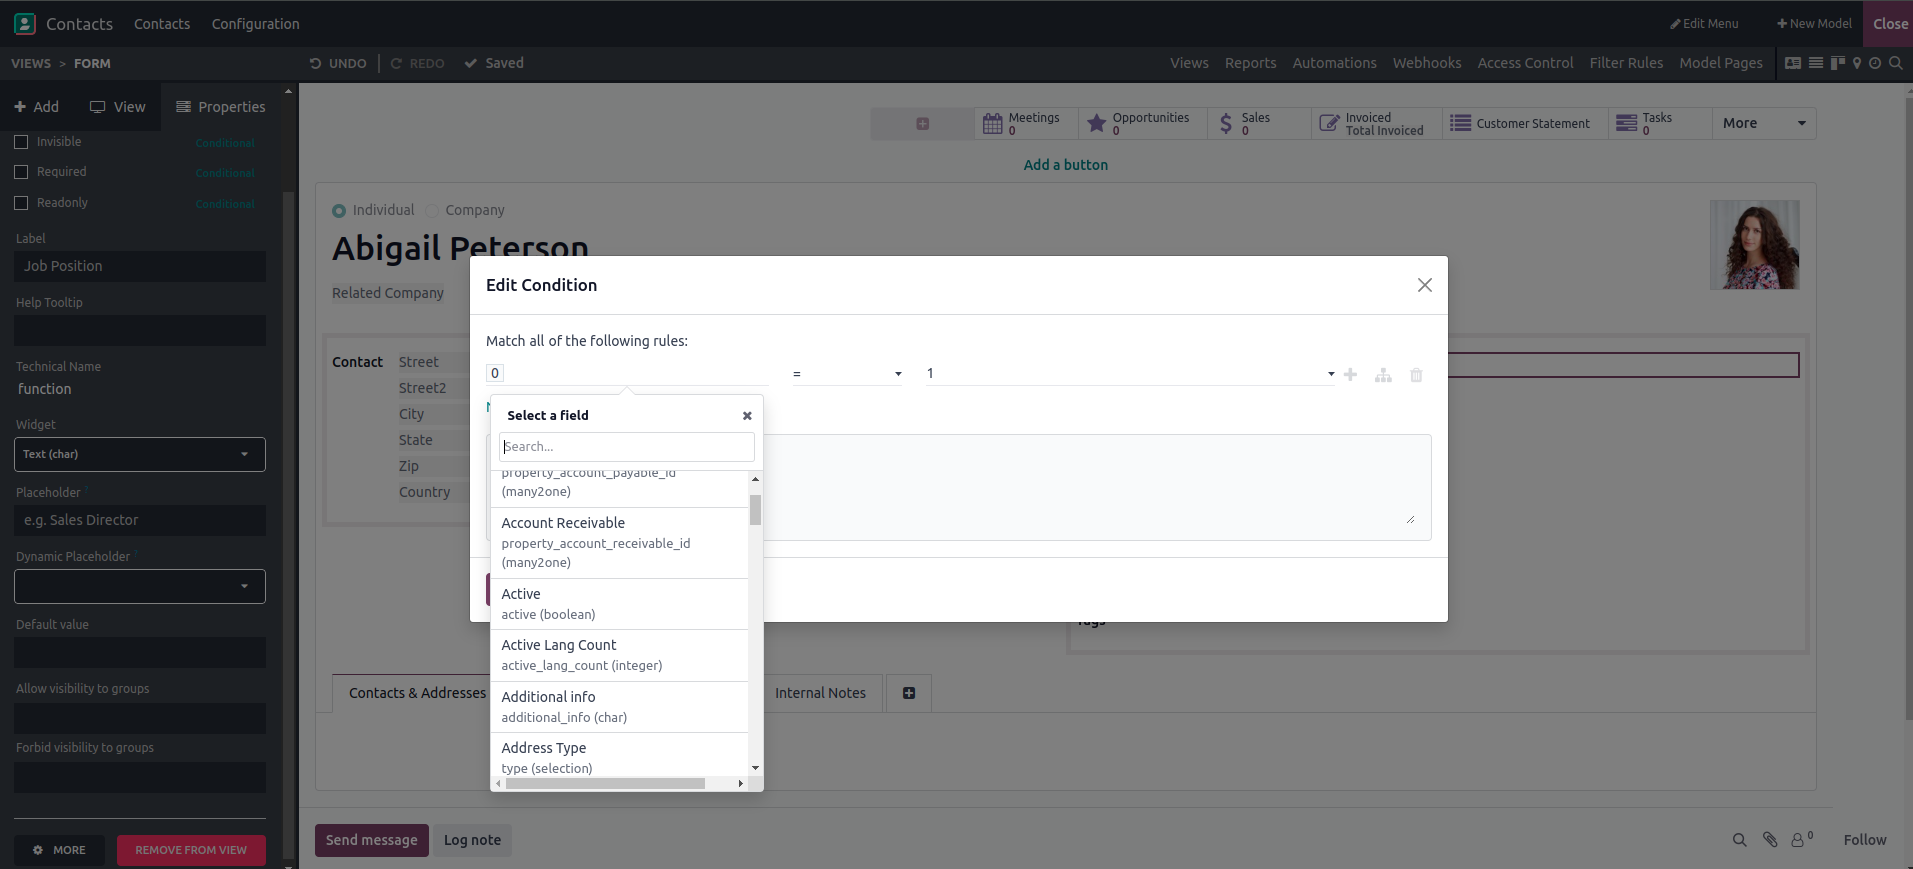The width and height of the screenshot is (1913, 869).
Task: Select the Active boolean field
Action: click(619, 604)
